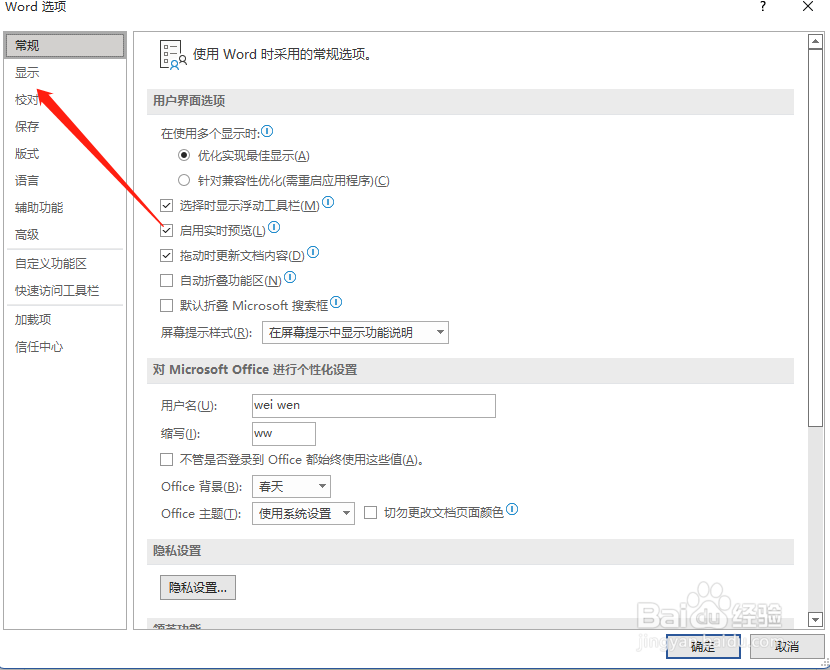Enable 切勿更改文档页面颜色 checkbox
Screen dimensions: 830x670
click(371, 512)
